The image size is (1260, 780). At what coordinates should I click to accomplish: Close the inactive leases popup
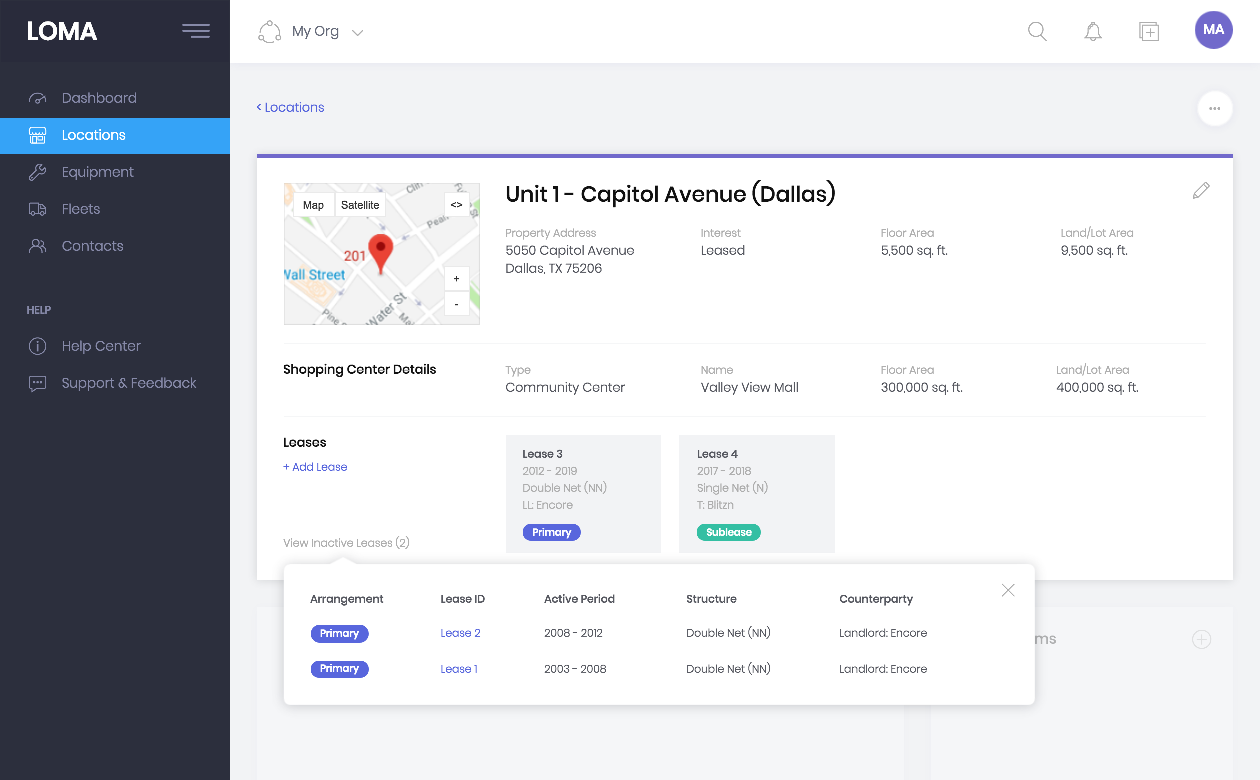click(1008, 590)
